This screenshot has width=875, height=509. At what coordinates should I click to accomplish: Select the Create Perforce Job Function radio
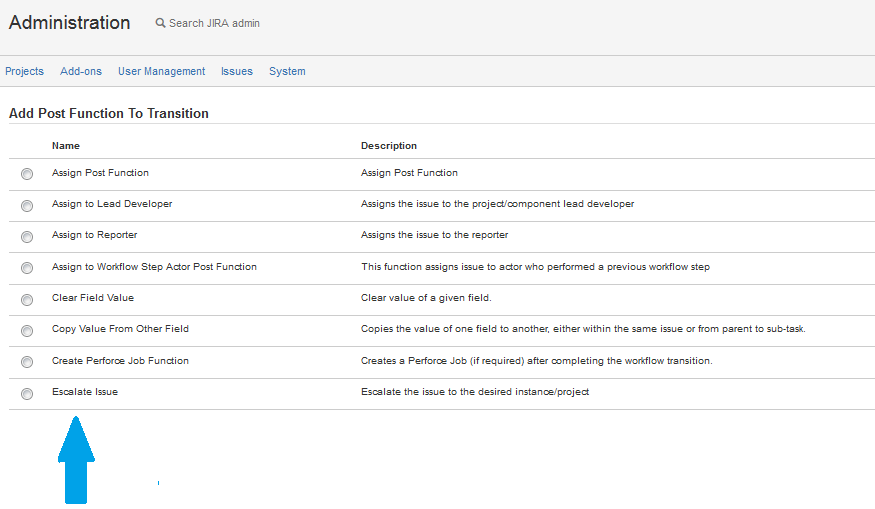click(27, 362)
